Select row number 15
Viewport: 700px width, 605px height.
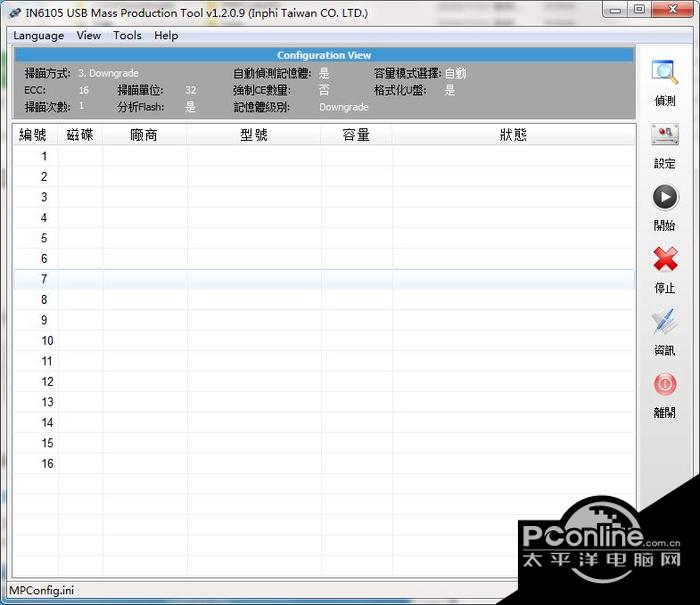pos(324,443)
